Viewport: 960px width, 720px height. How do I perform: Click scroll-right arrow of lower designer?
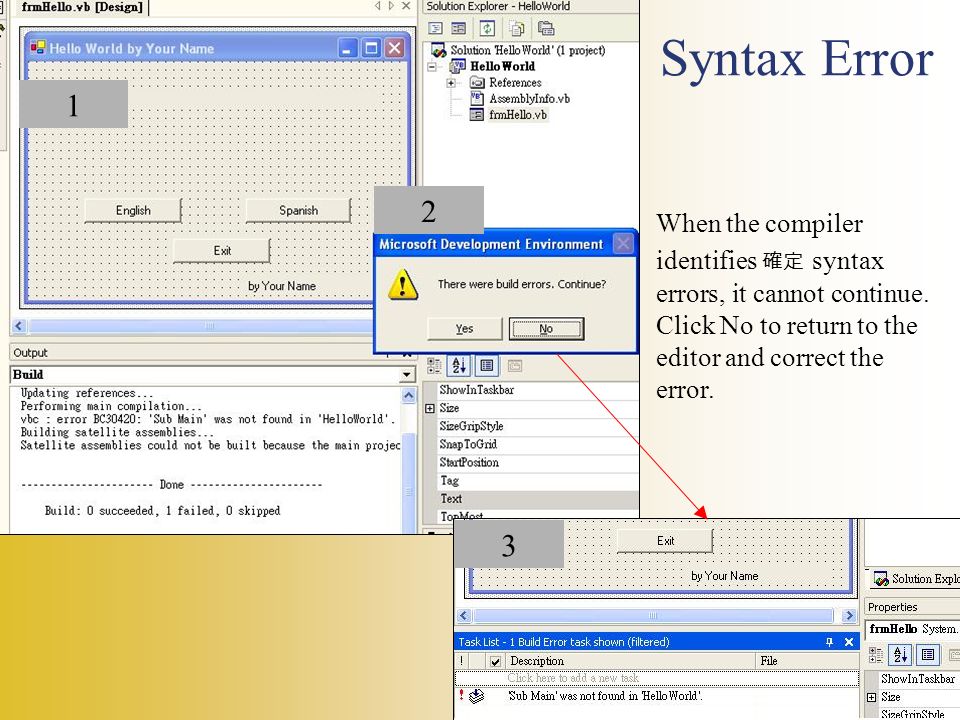(x=849, y=615)
